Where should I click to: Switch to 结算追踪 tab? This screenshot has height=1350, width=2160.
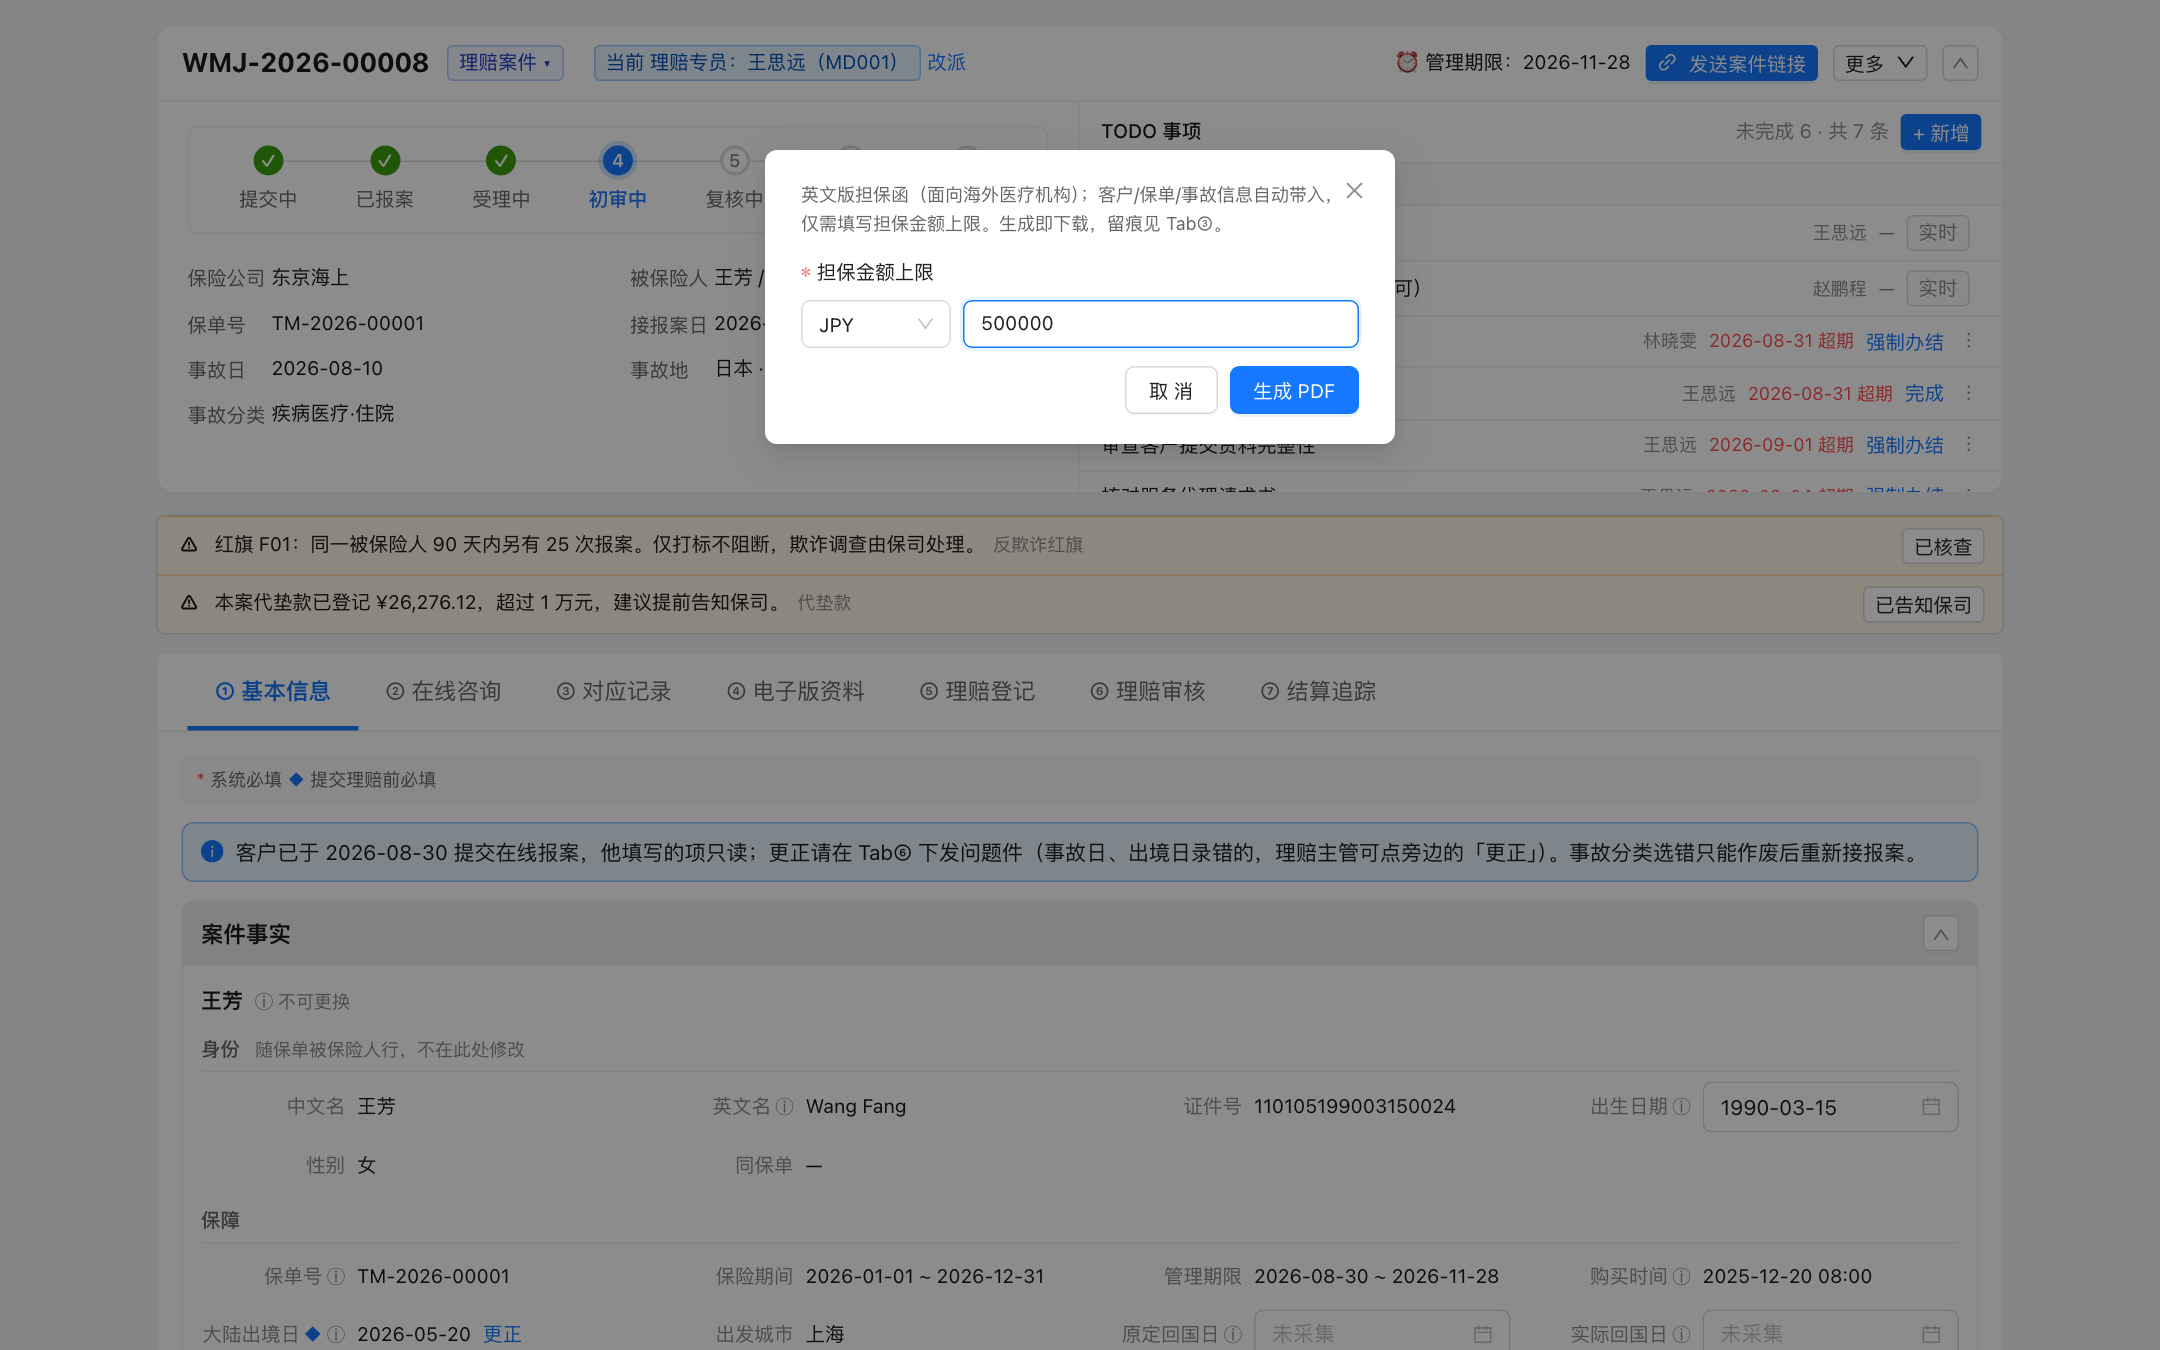point(1318,691)
